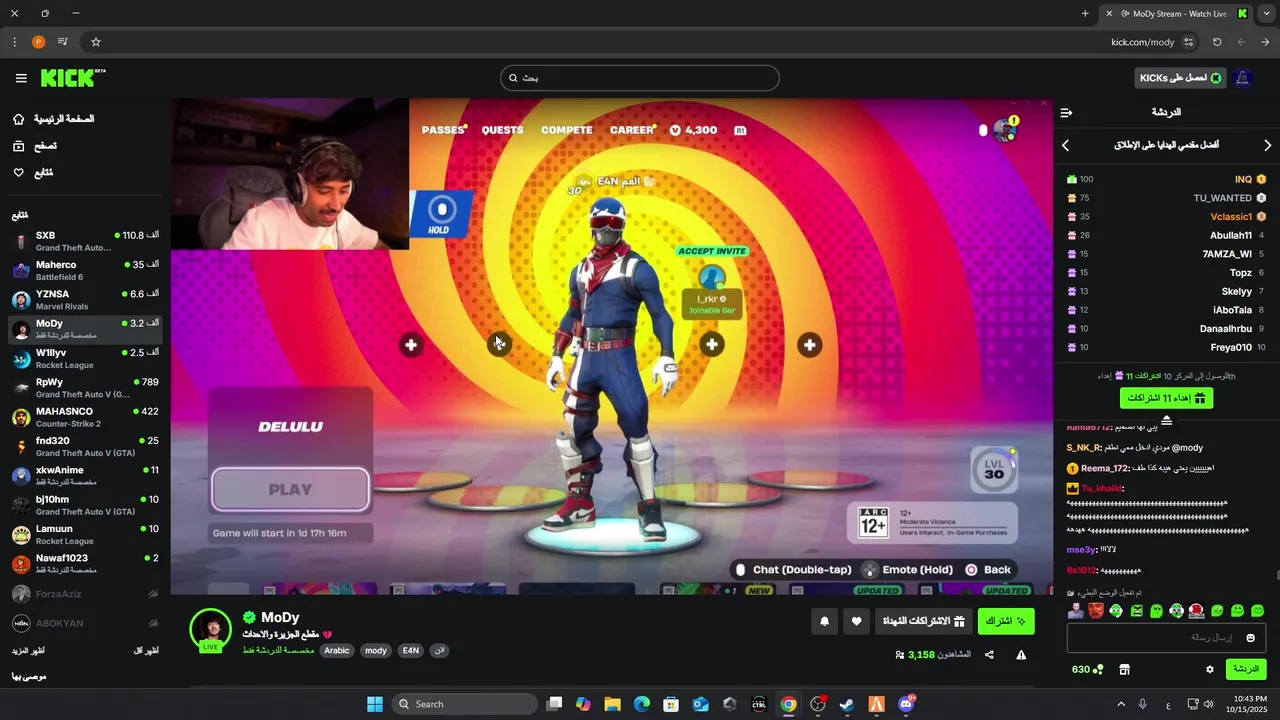Open Microsoft Edge from taskbar
The height and width of the screenshot is (720, 1280).
(642, 704)
